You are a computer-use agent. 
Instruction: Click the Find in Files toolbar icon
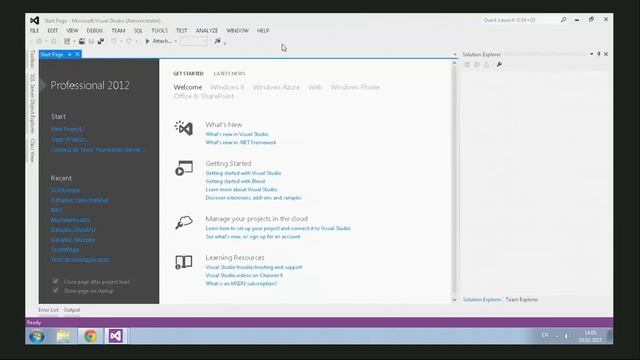point(218,41)
